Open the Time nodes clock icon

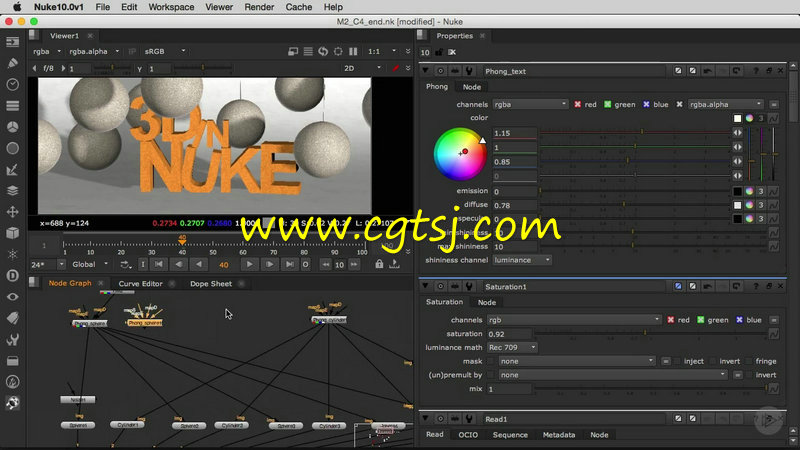click(x=13, y=84)
